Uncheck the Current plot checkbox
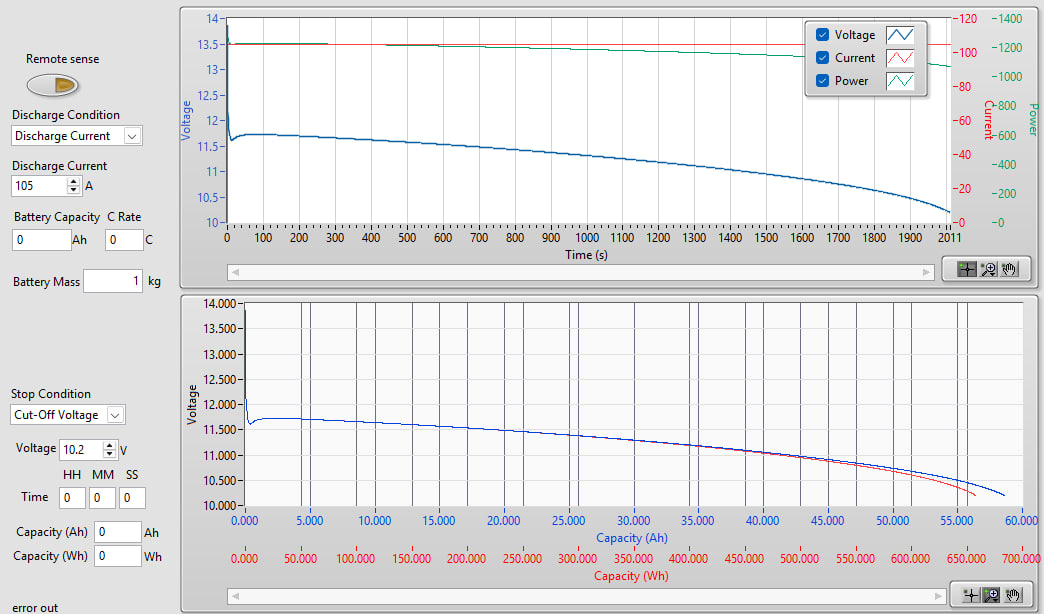The width and height of the screenshot is (1044, 614). (x=822, y=58)
